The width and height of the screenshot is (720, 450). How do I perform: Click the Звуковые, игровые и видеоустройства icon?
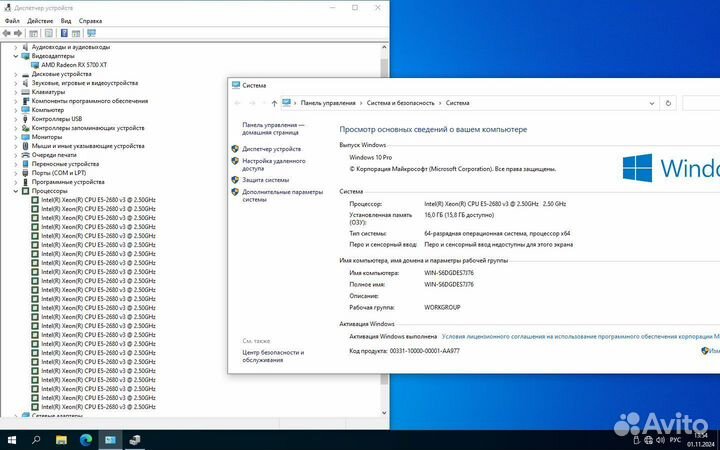pos(25,83)
